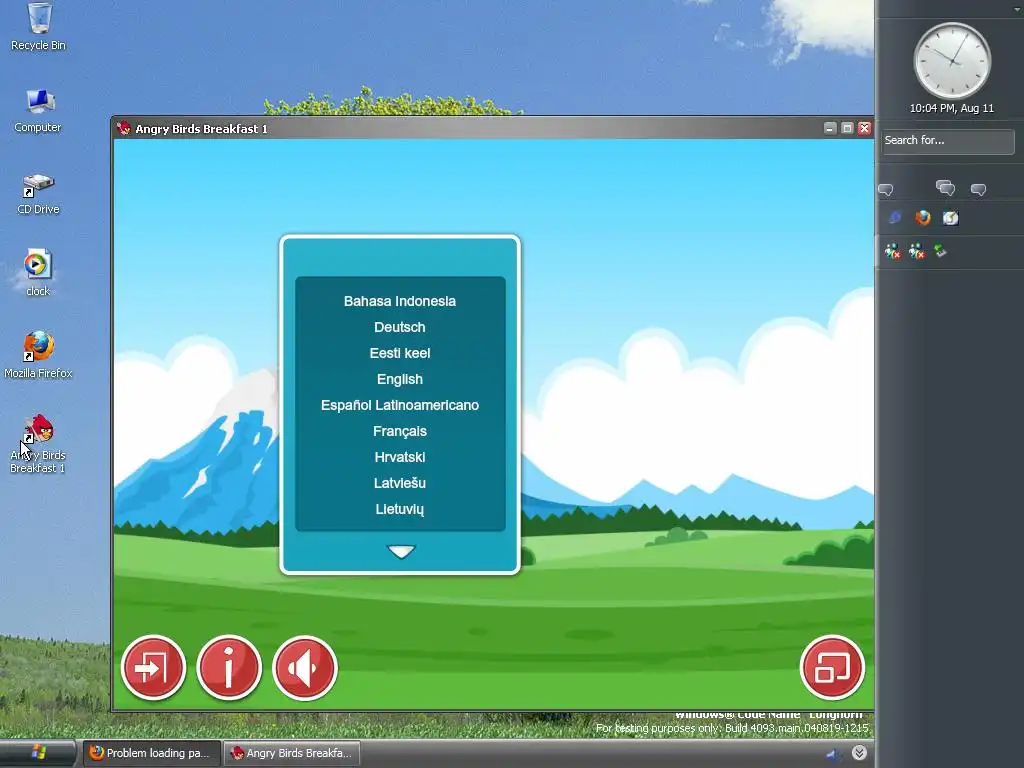
Task: Select Latviešu language
Action: coord(400,483)
